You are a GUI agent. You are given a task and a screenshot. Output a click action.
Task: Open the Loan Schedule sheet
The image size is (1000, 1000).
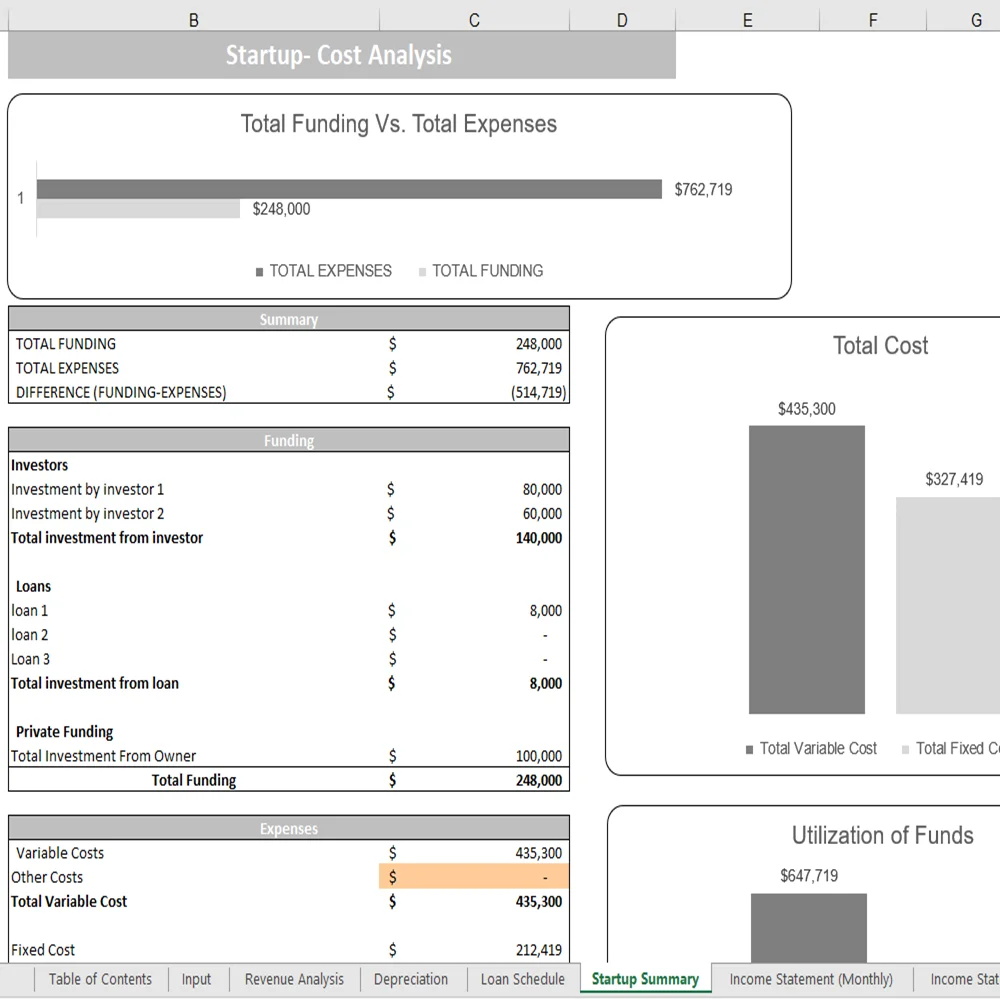coord(521,979)
